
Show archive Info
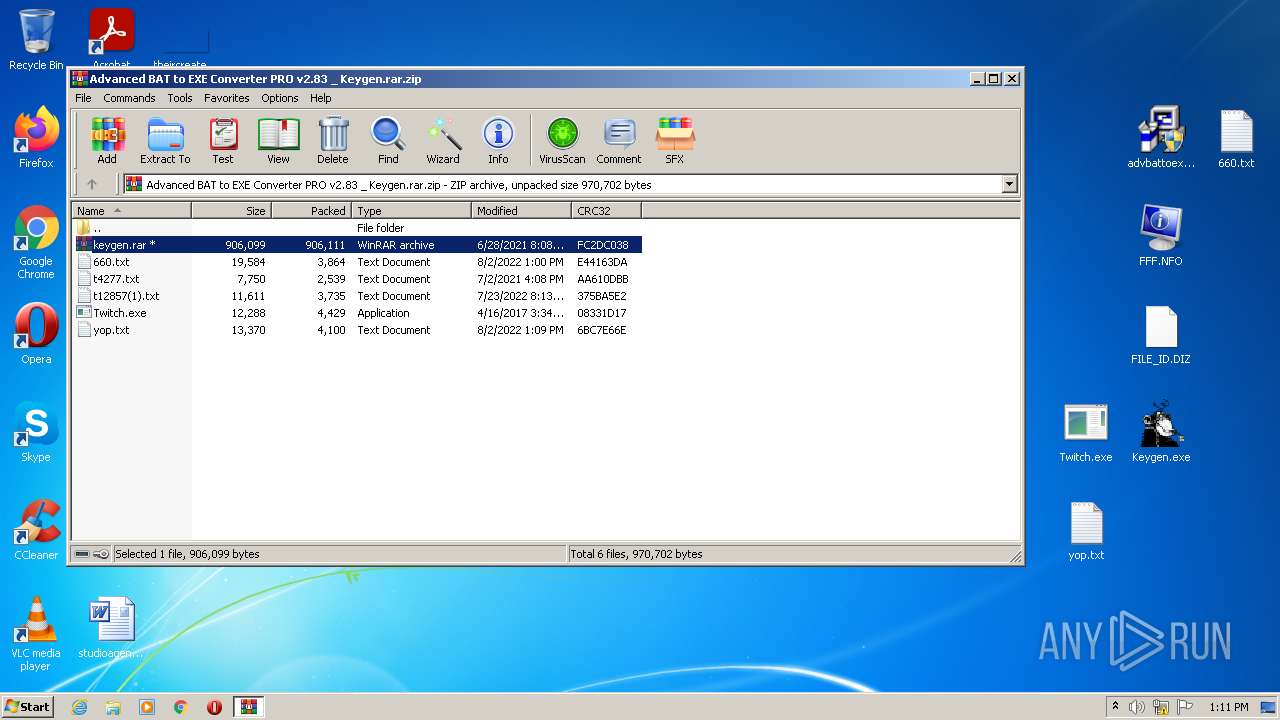[x=498, y=140]
